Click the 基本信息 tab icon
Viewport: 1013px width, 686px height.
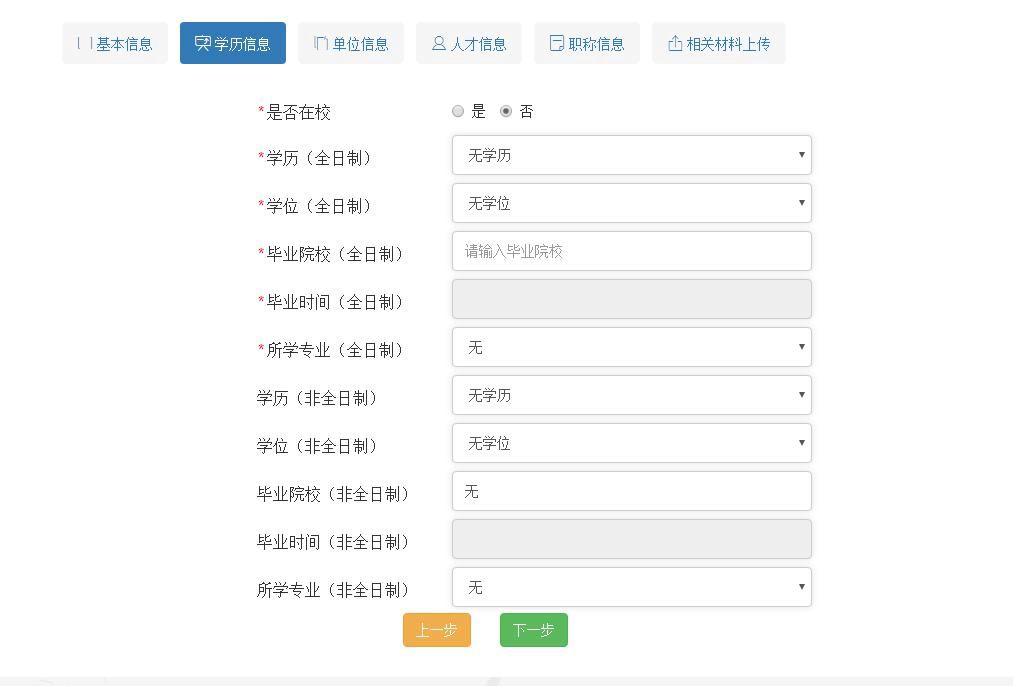click(83, 43)
